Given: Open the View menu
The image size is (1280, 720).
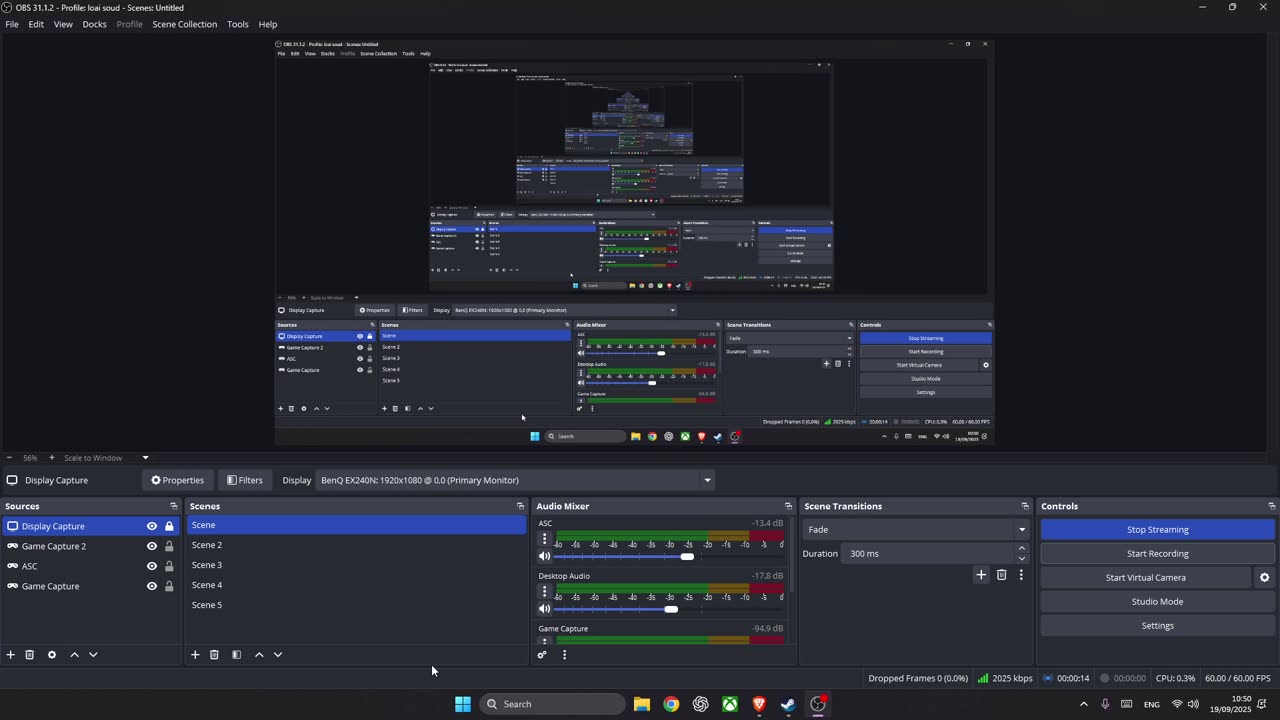Looking at the screenshot, I should pyautogui.click(x=63, y=24).
